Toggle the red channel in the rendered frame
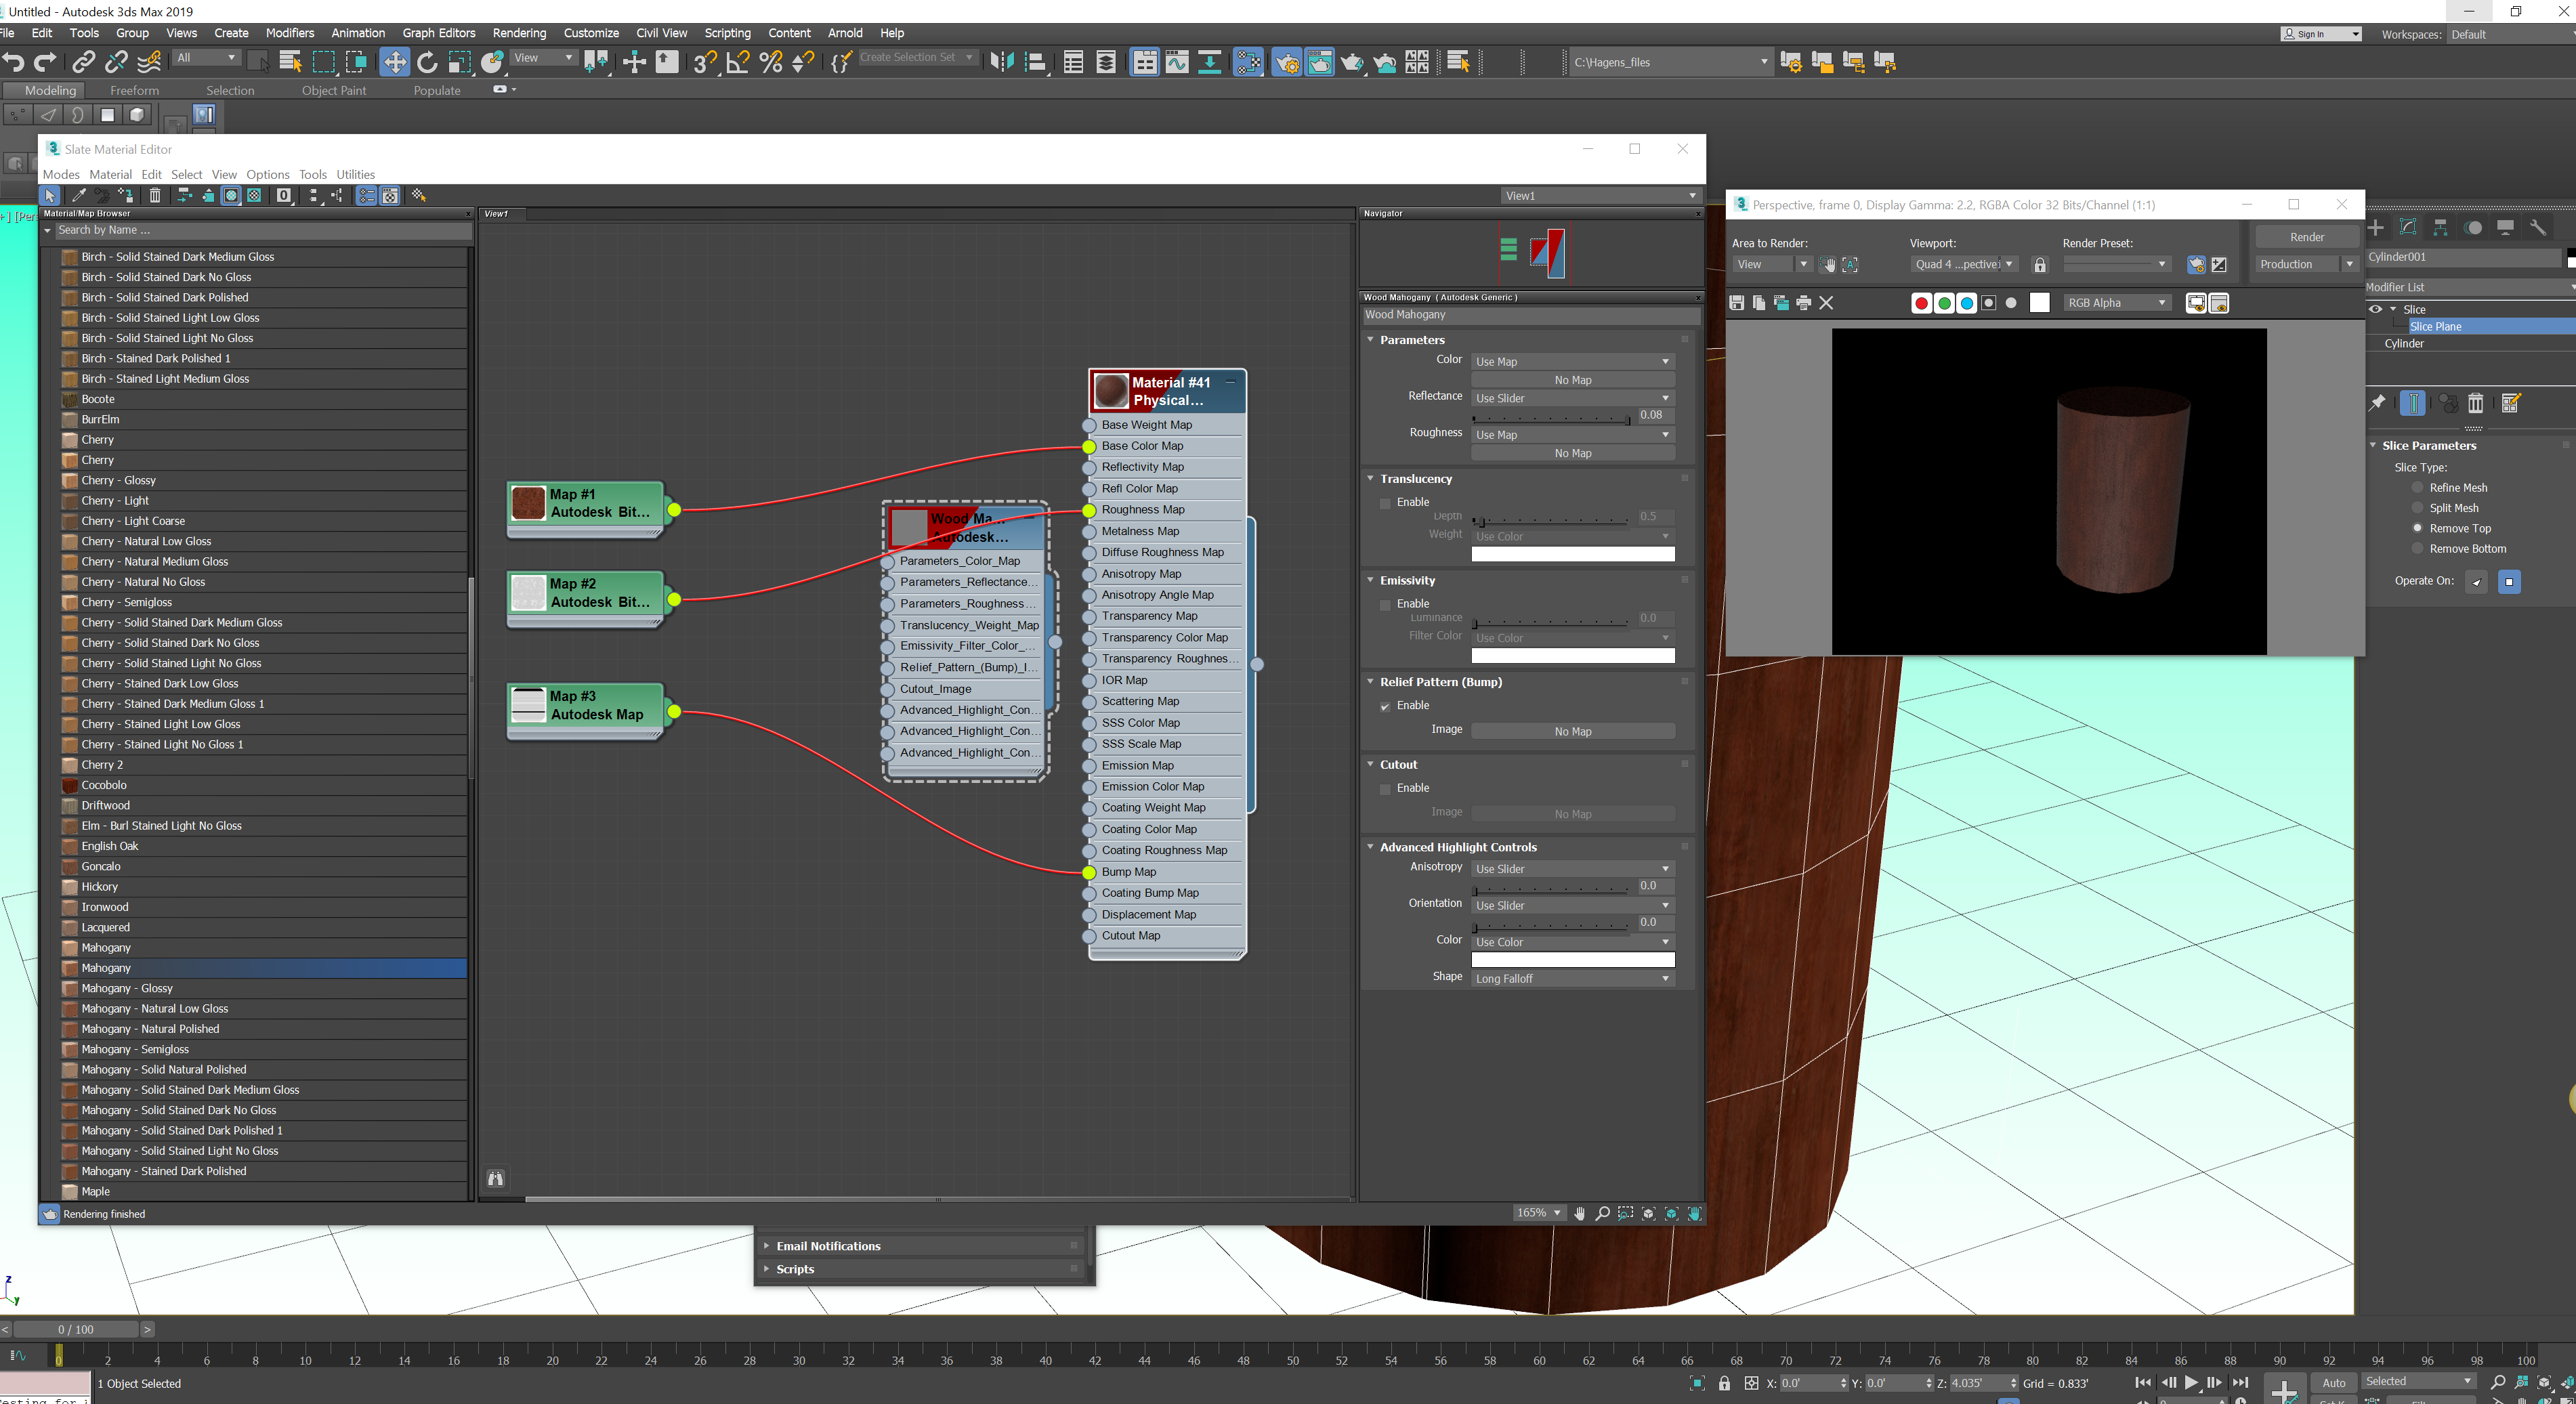This screenshot has height=1404, width=2576. point(1921,302)
